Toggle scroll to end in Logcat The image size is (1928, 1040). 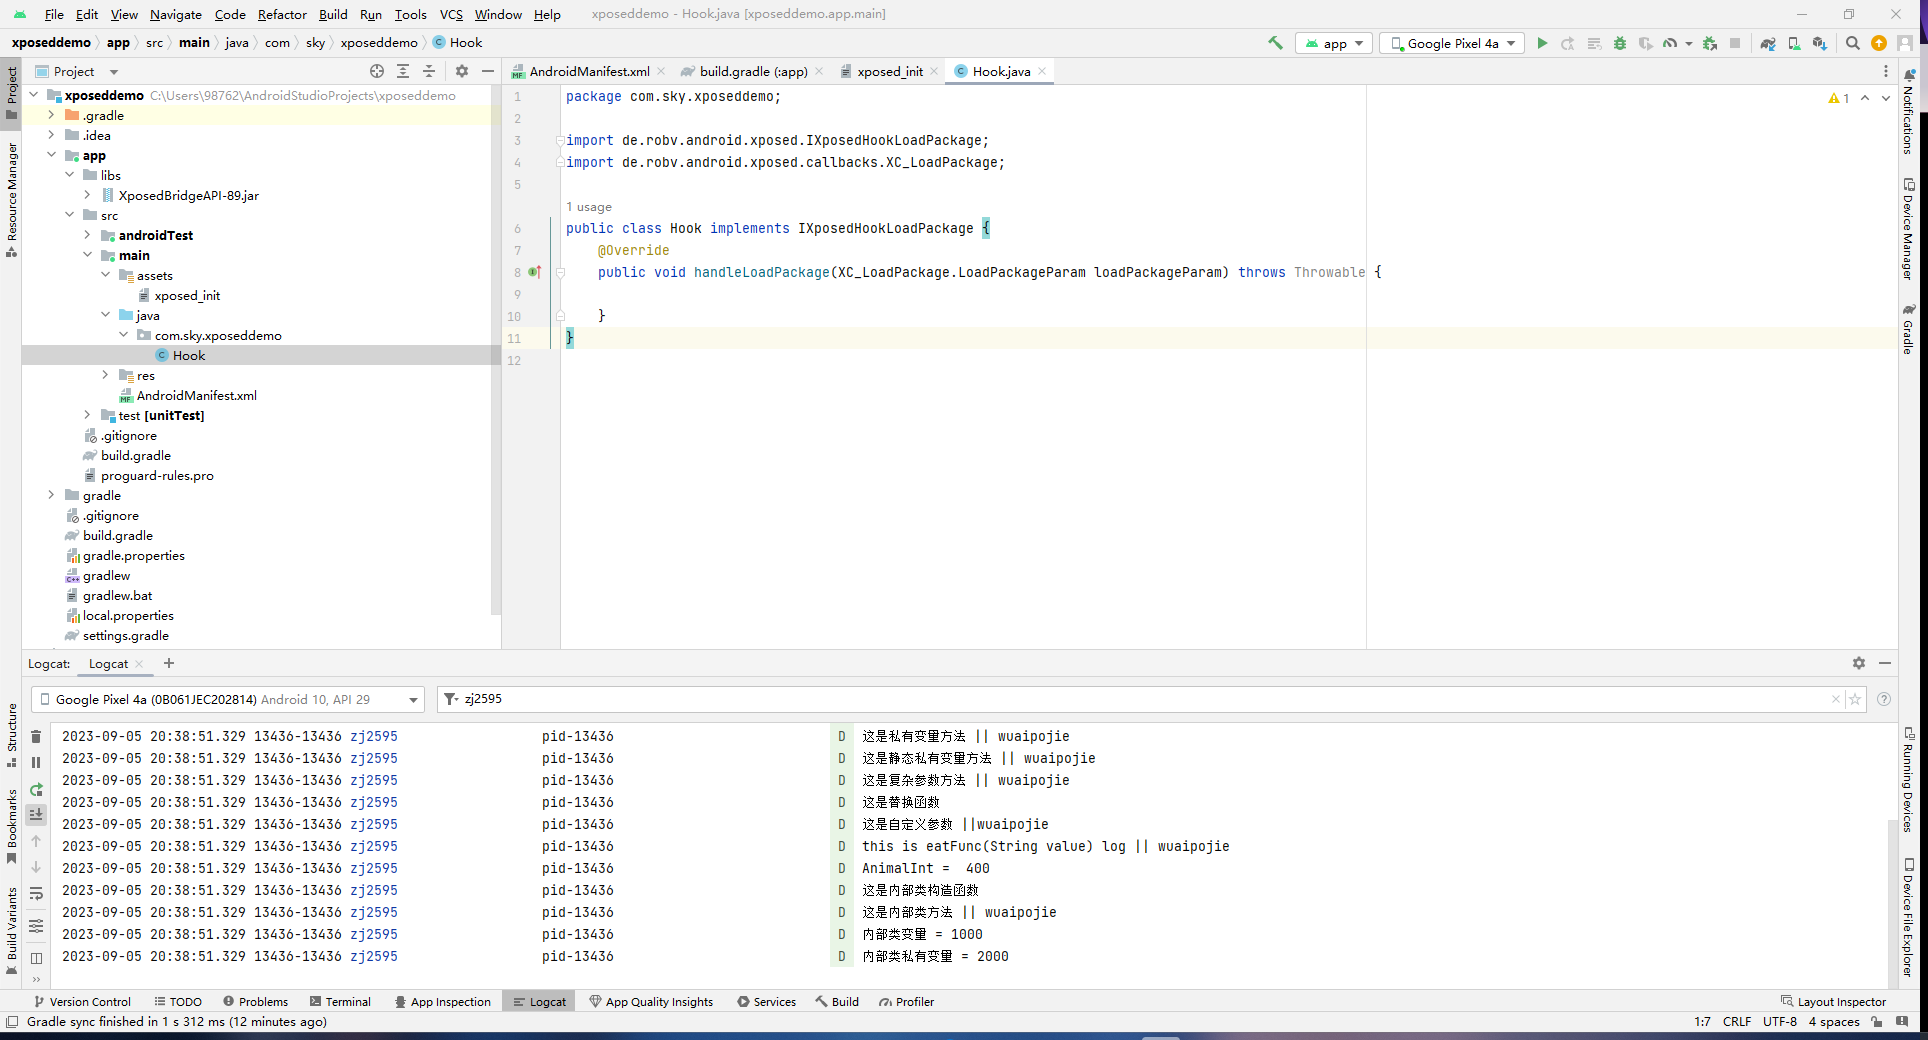click(36, 815)
